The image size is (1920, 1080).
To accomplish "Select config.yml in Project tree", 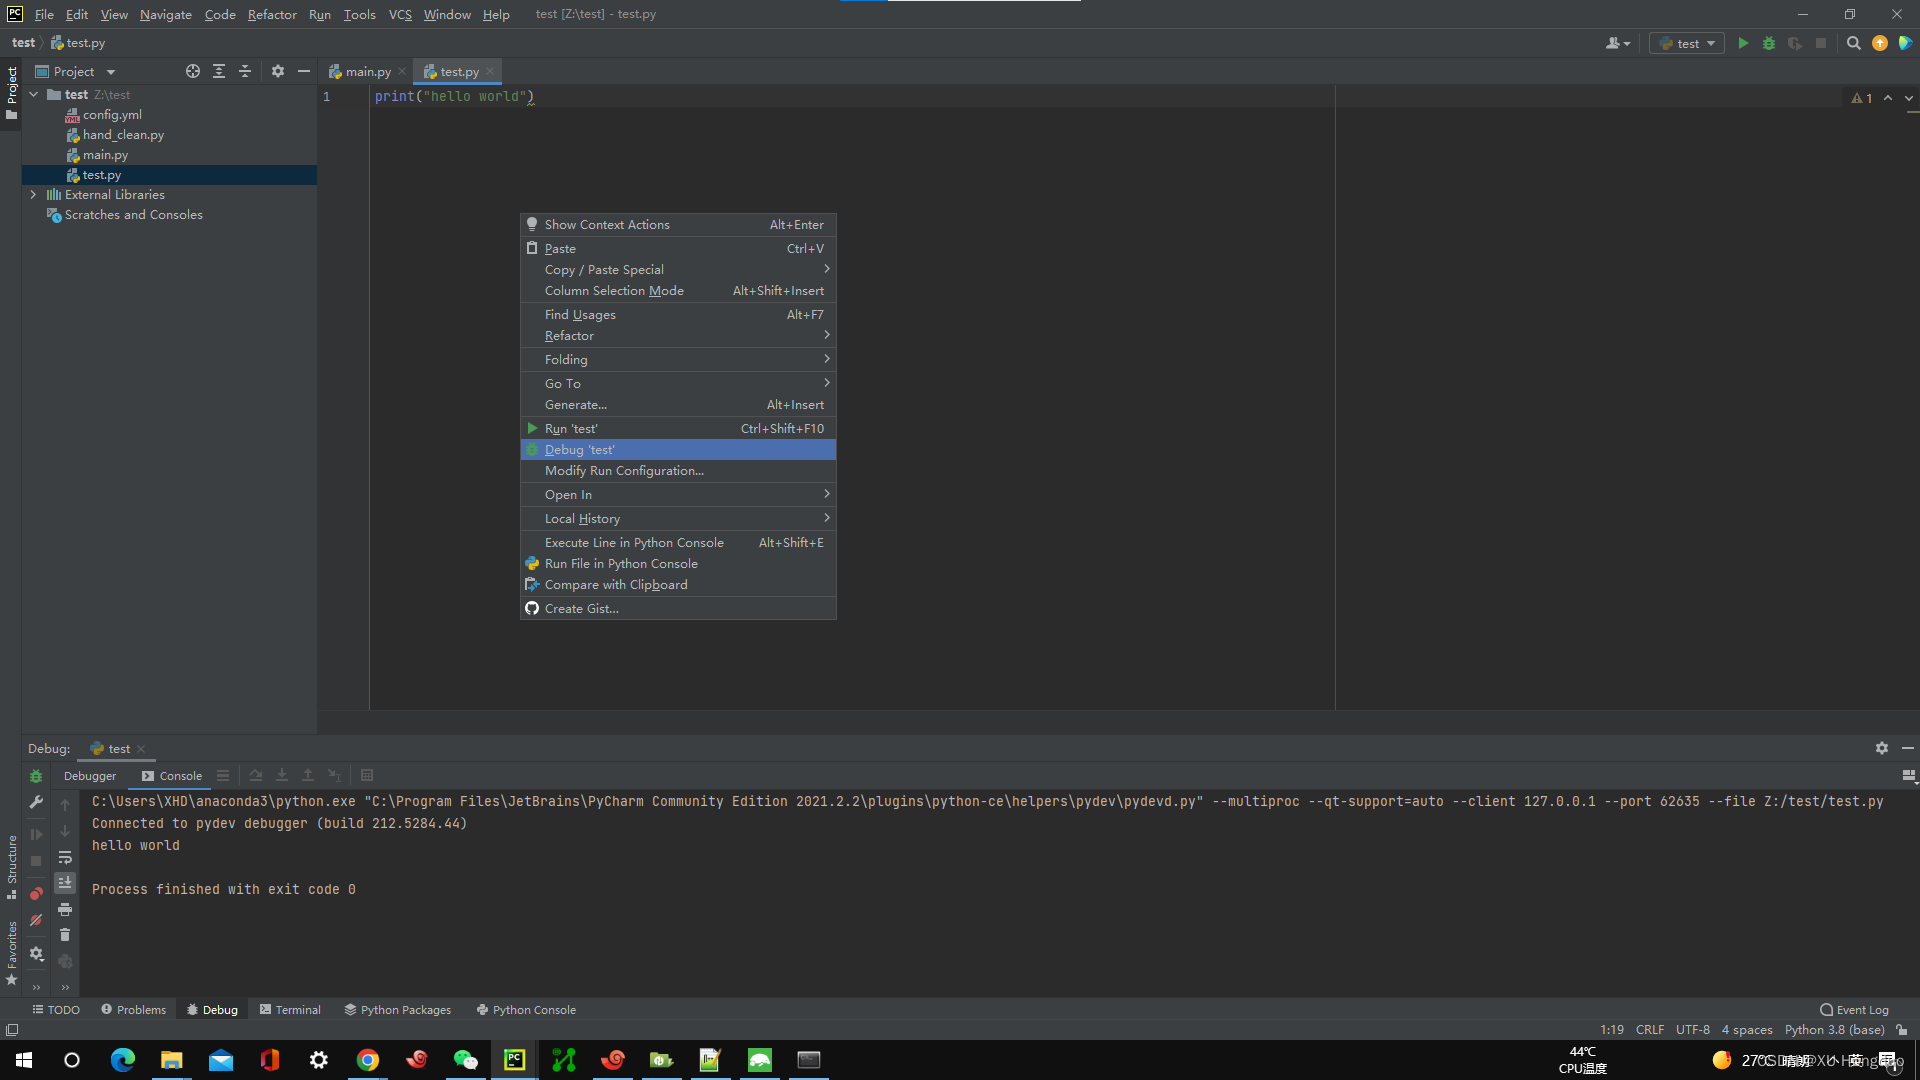I will [x=112, y=115].
